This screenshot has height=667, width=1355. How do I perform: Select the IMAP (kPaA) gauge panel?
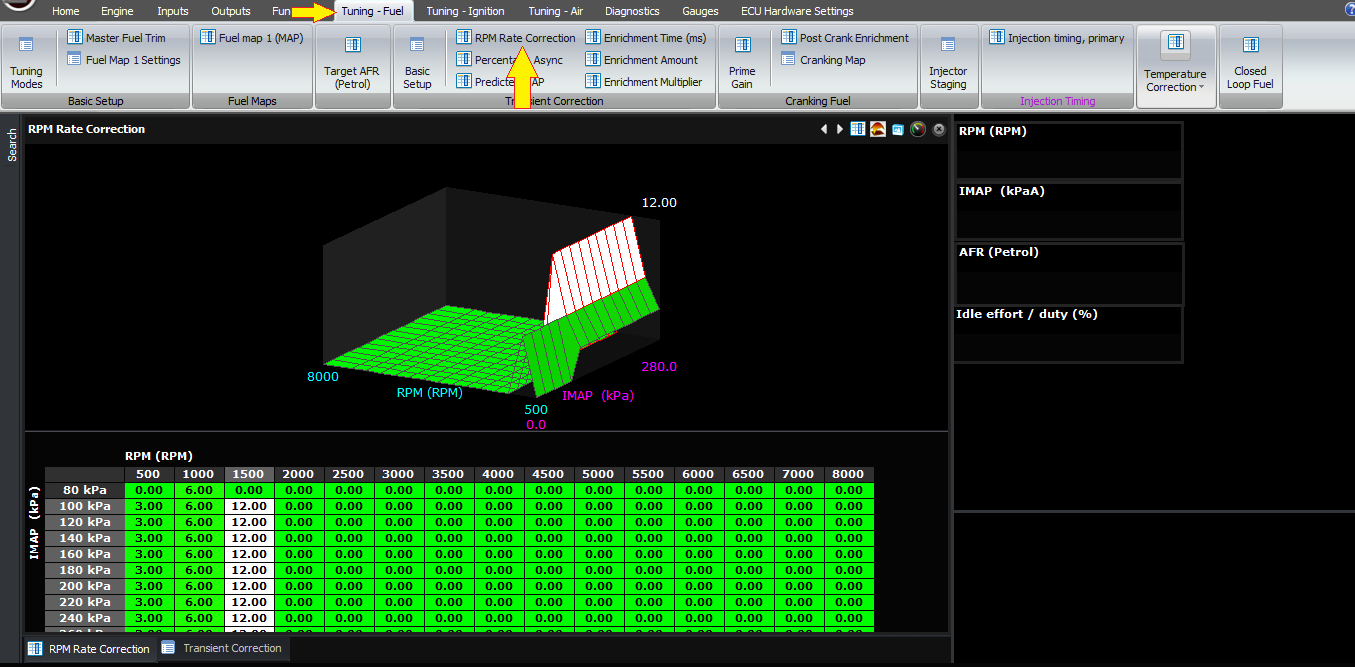coord(1068,211)
